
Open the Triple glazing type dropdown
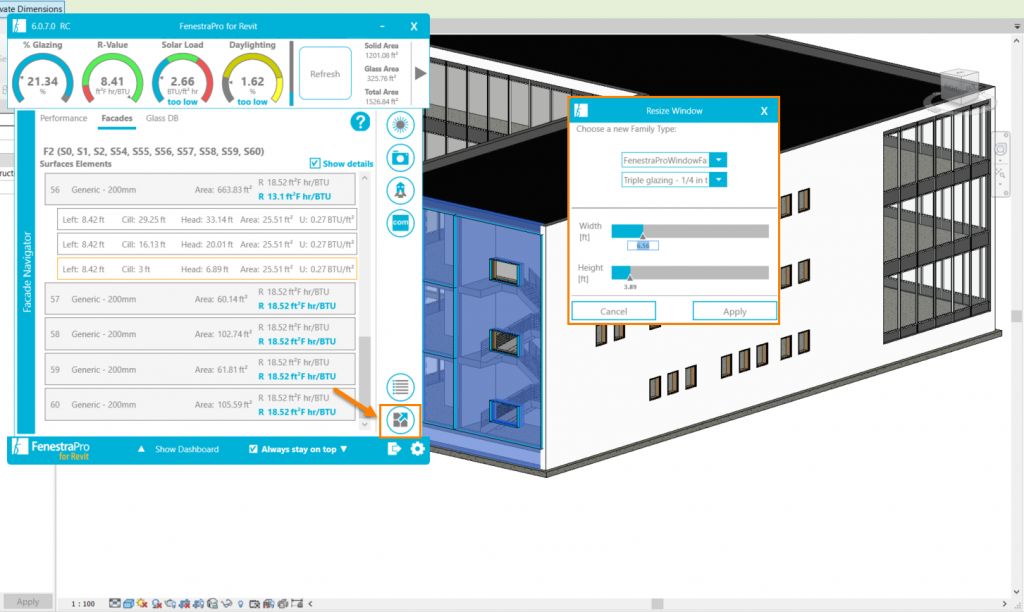pos(718,180)
